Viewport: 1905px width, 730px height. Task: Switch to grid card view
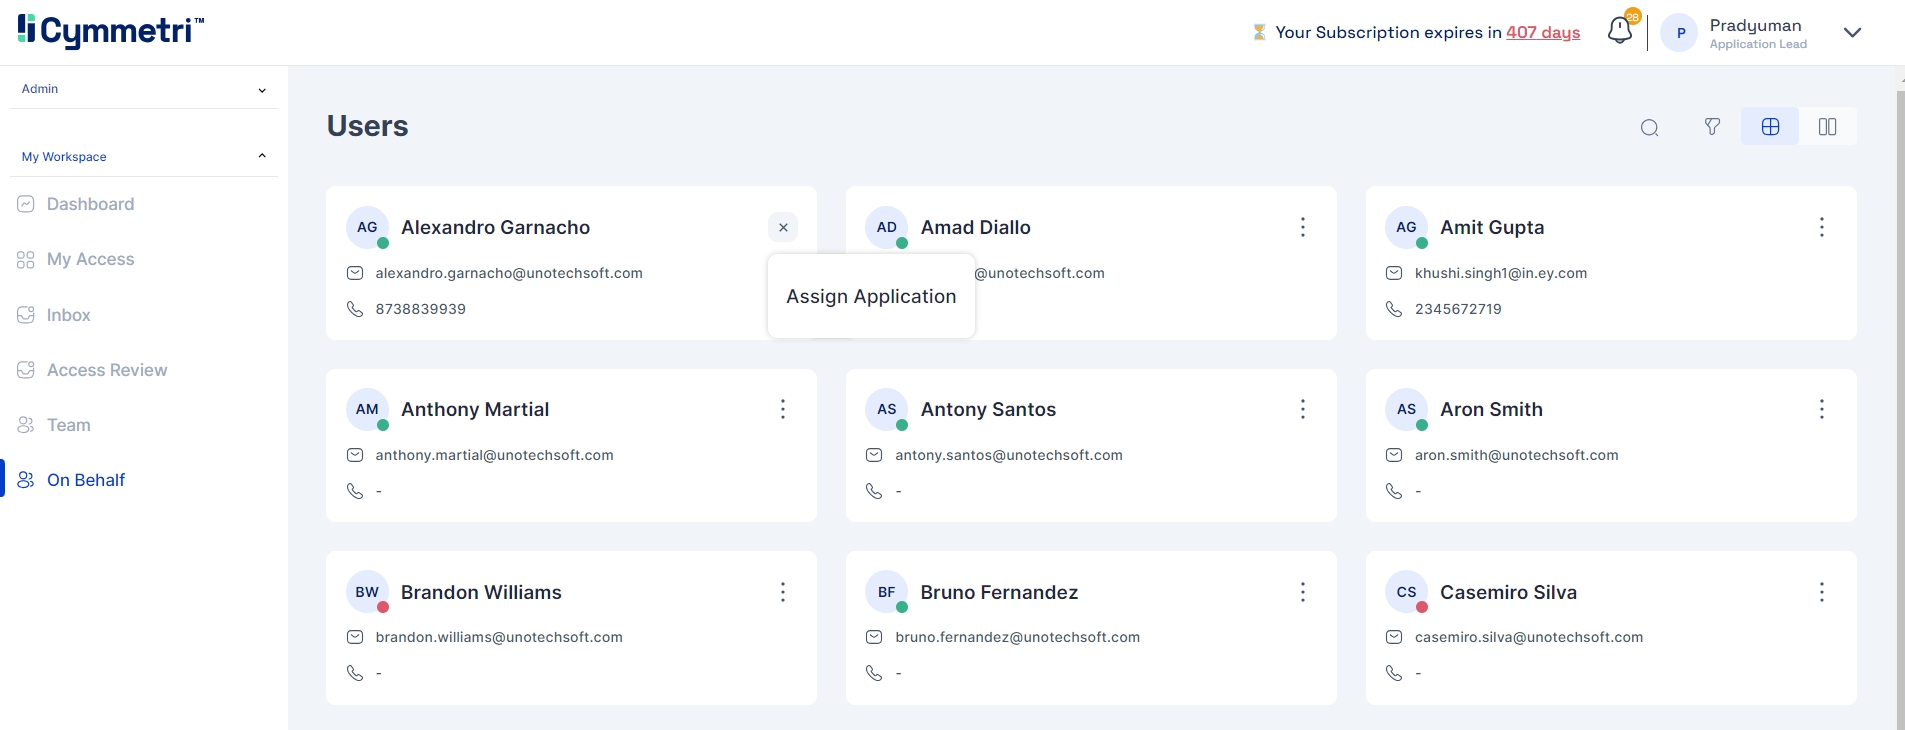[x=1770, y=127]
